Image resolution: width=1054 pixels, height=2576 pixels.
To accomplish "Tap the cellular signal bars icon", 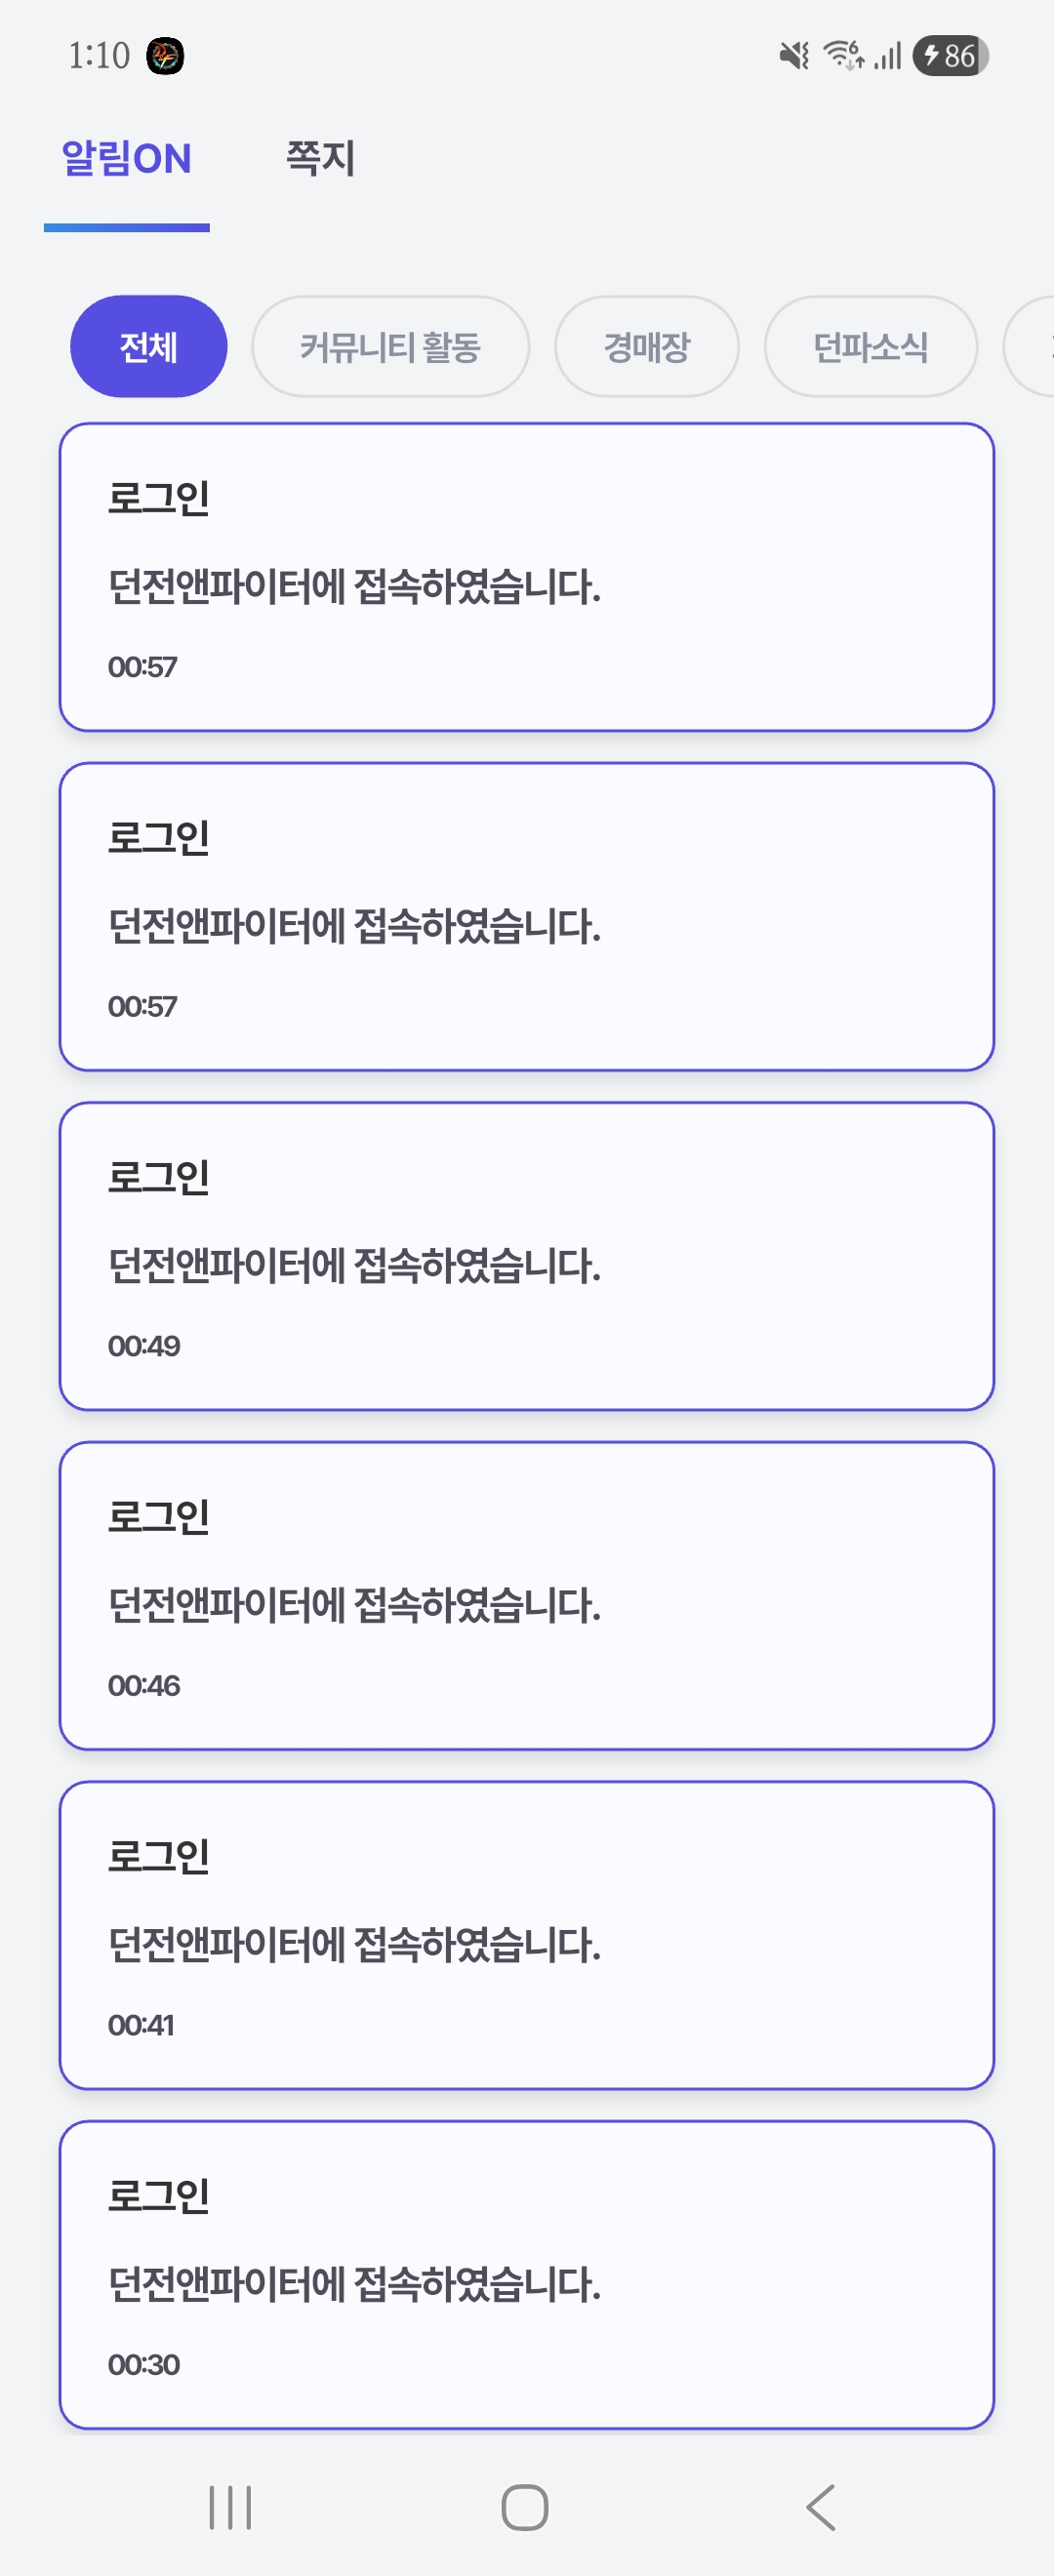I will (x=888, y=56).
